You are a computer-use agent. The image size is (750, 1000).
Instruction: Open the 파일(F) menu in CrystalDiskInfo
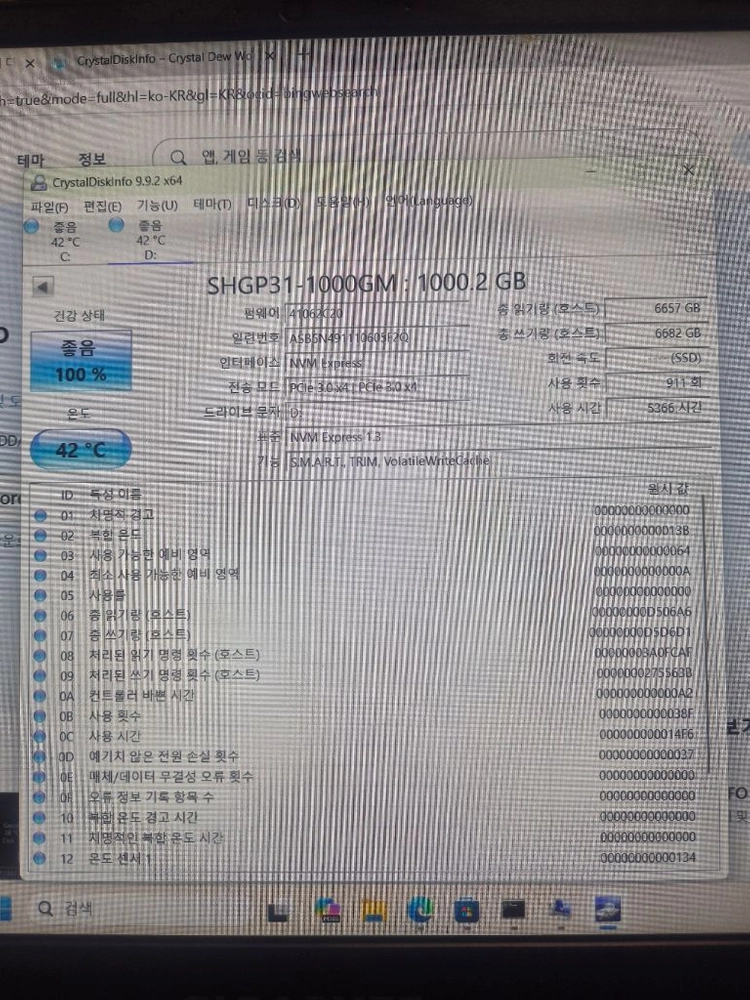point(49,207)
